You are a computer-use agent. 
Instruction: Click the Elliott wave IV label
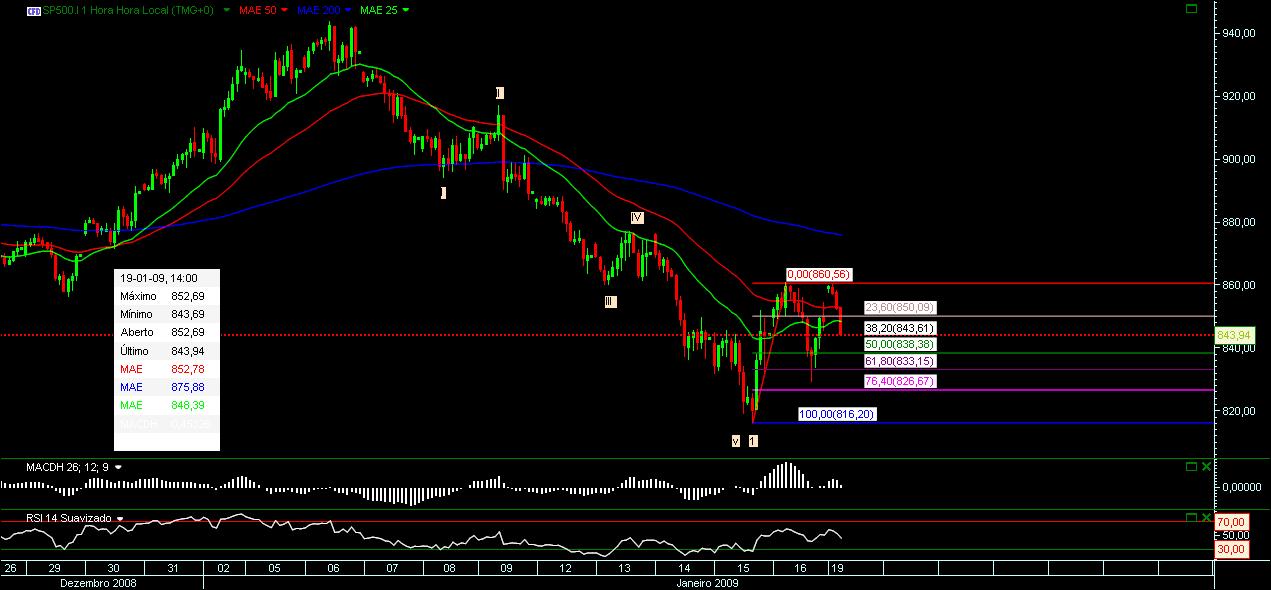[x=636, y=217]
